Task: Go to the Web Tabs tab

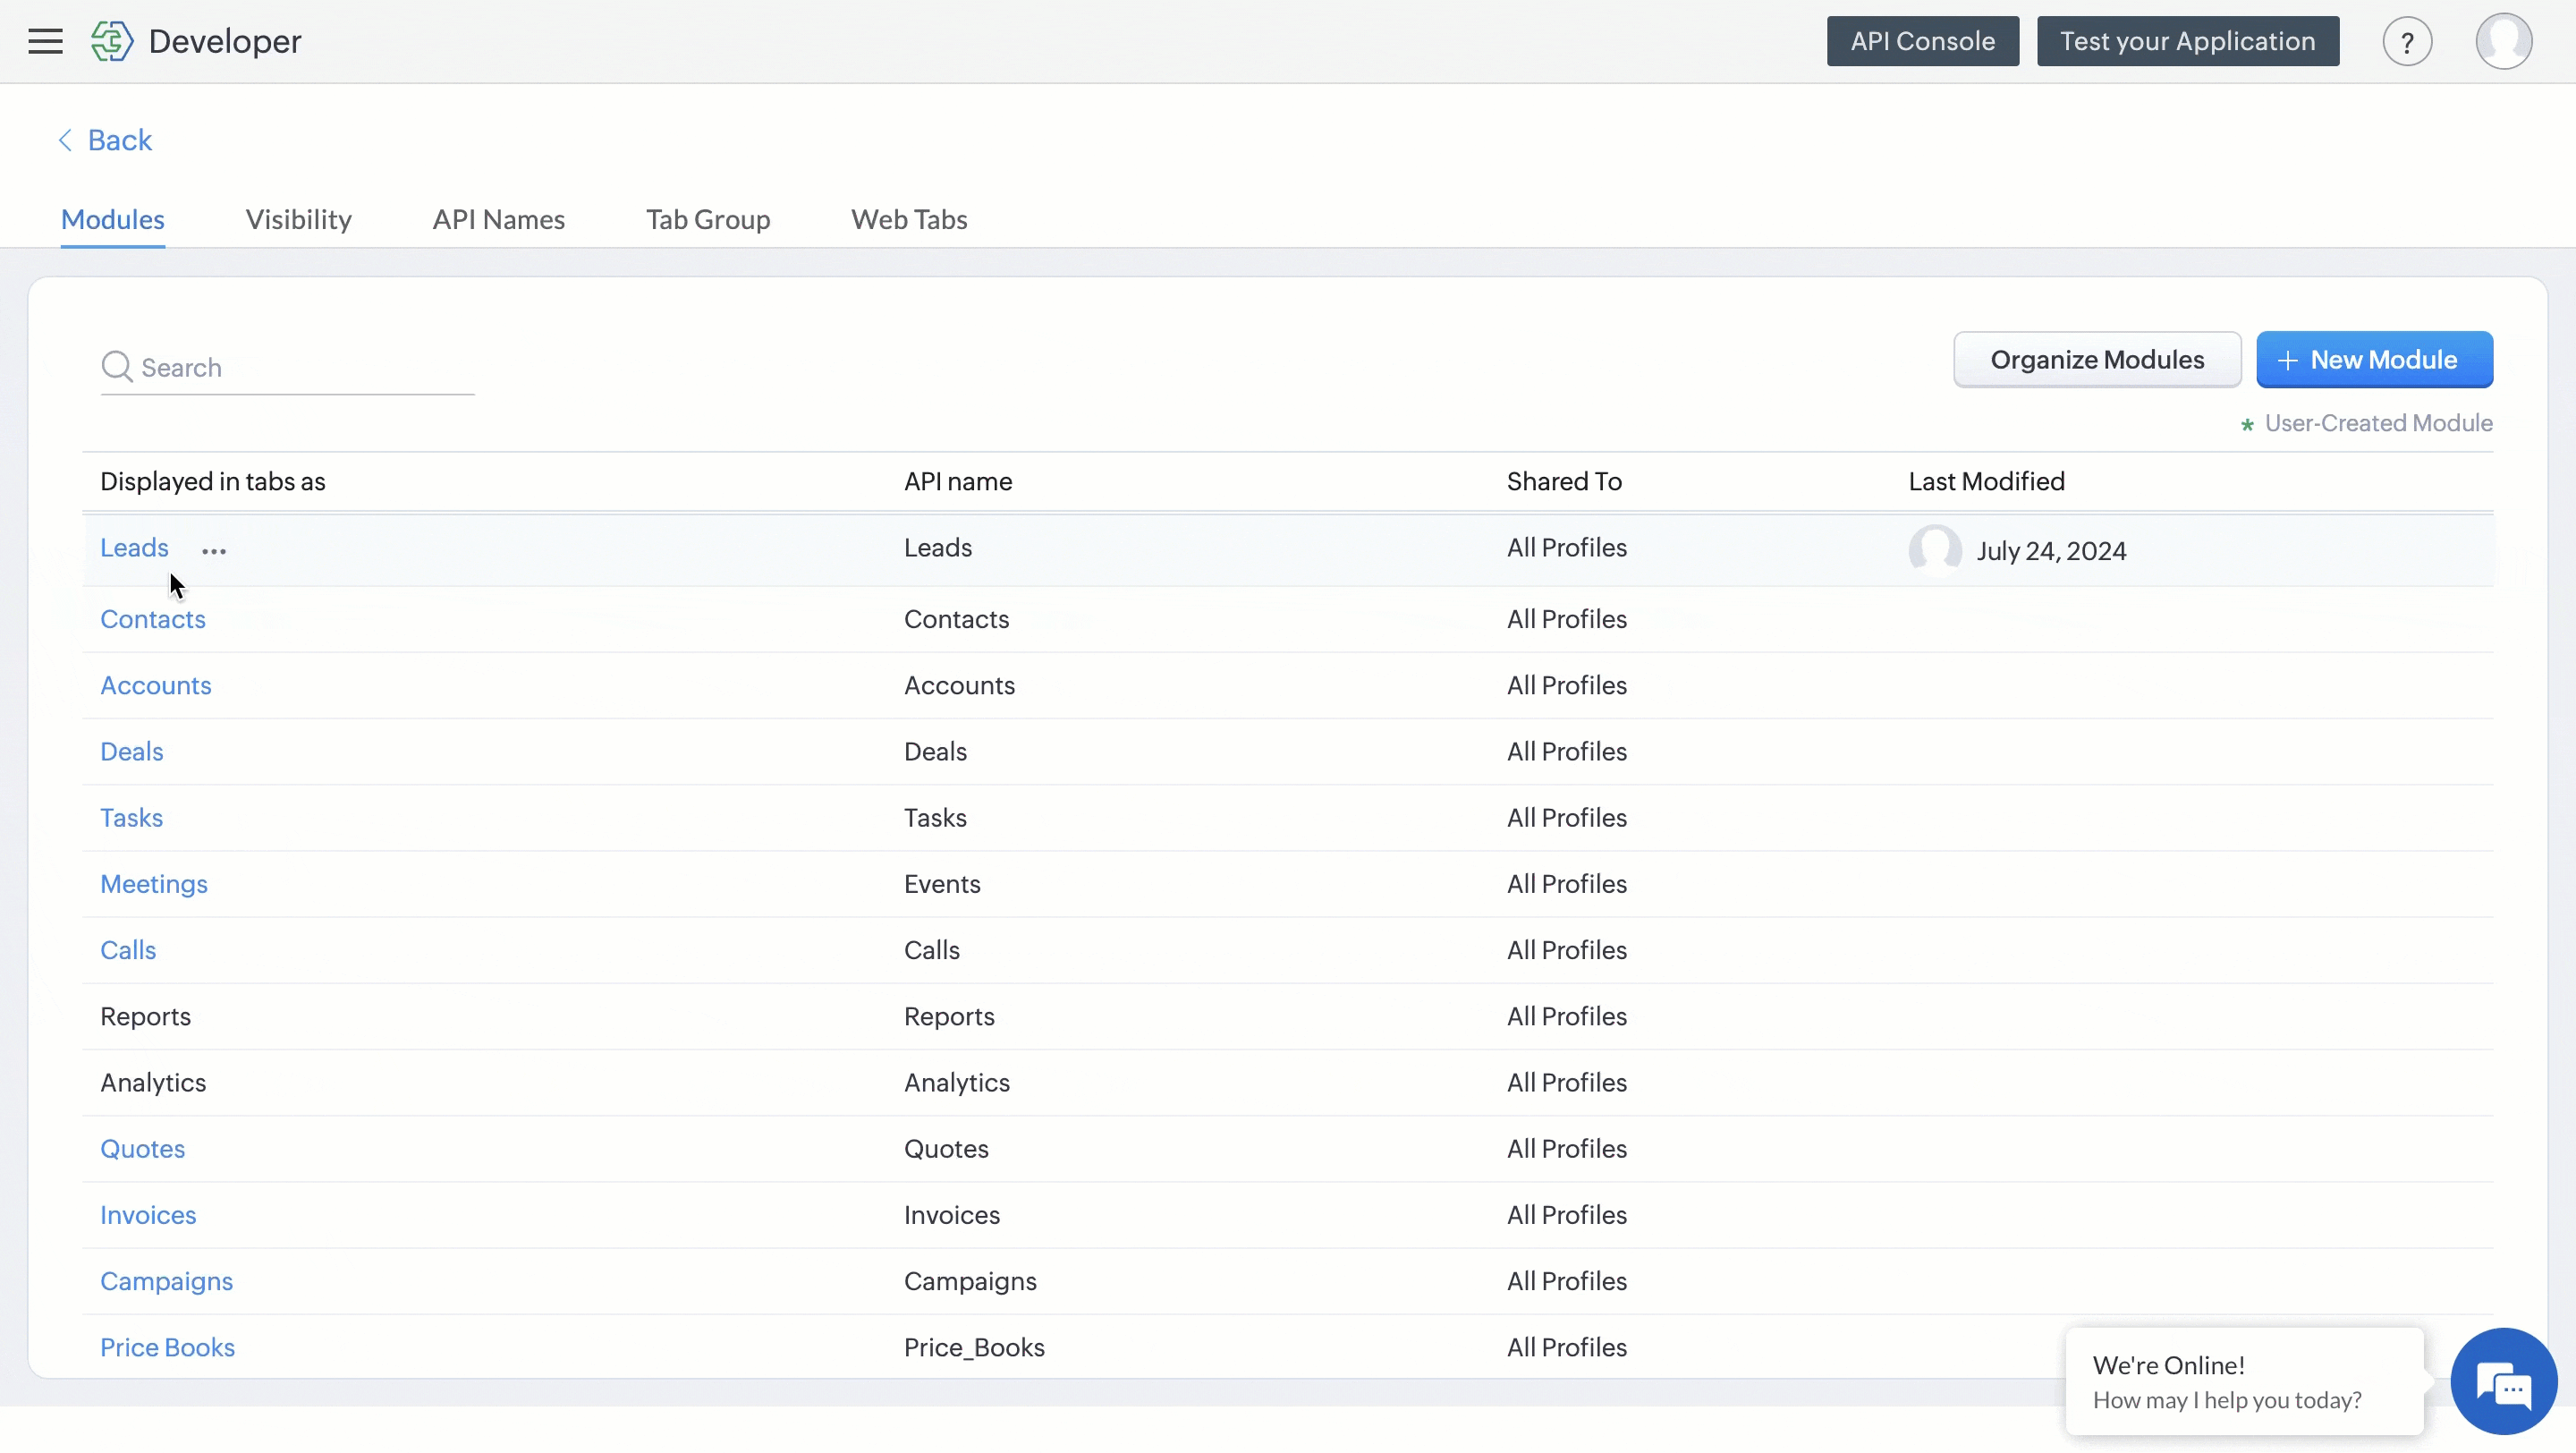Action: 908,219
